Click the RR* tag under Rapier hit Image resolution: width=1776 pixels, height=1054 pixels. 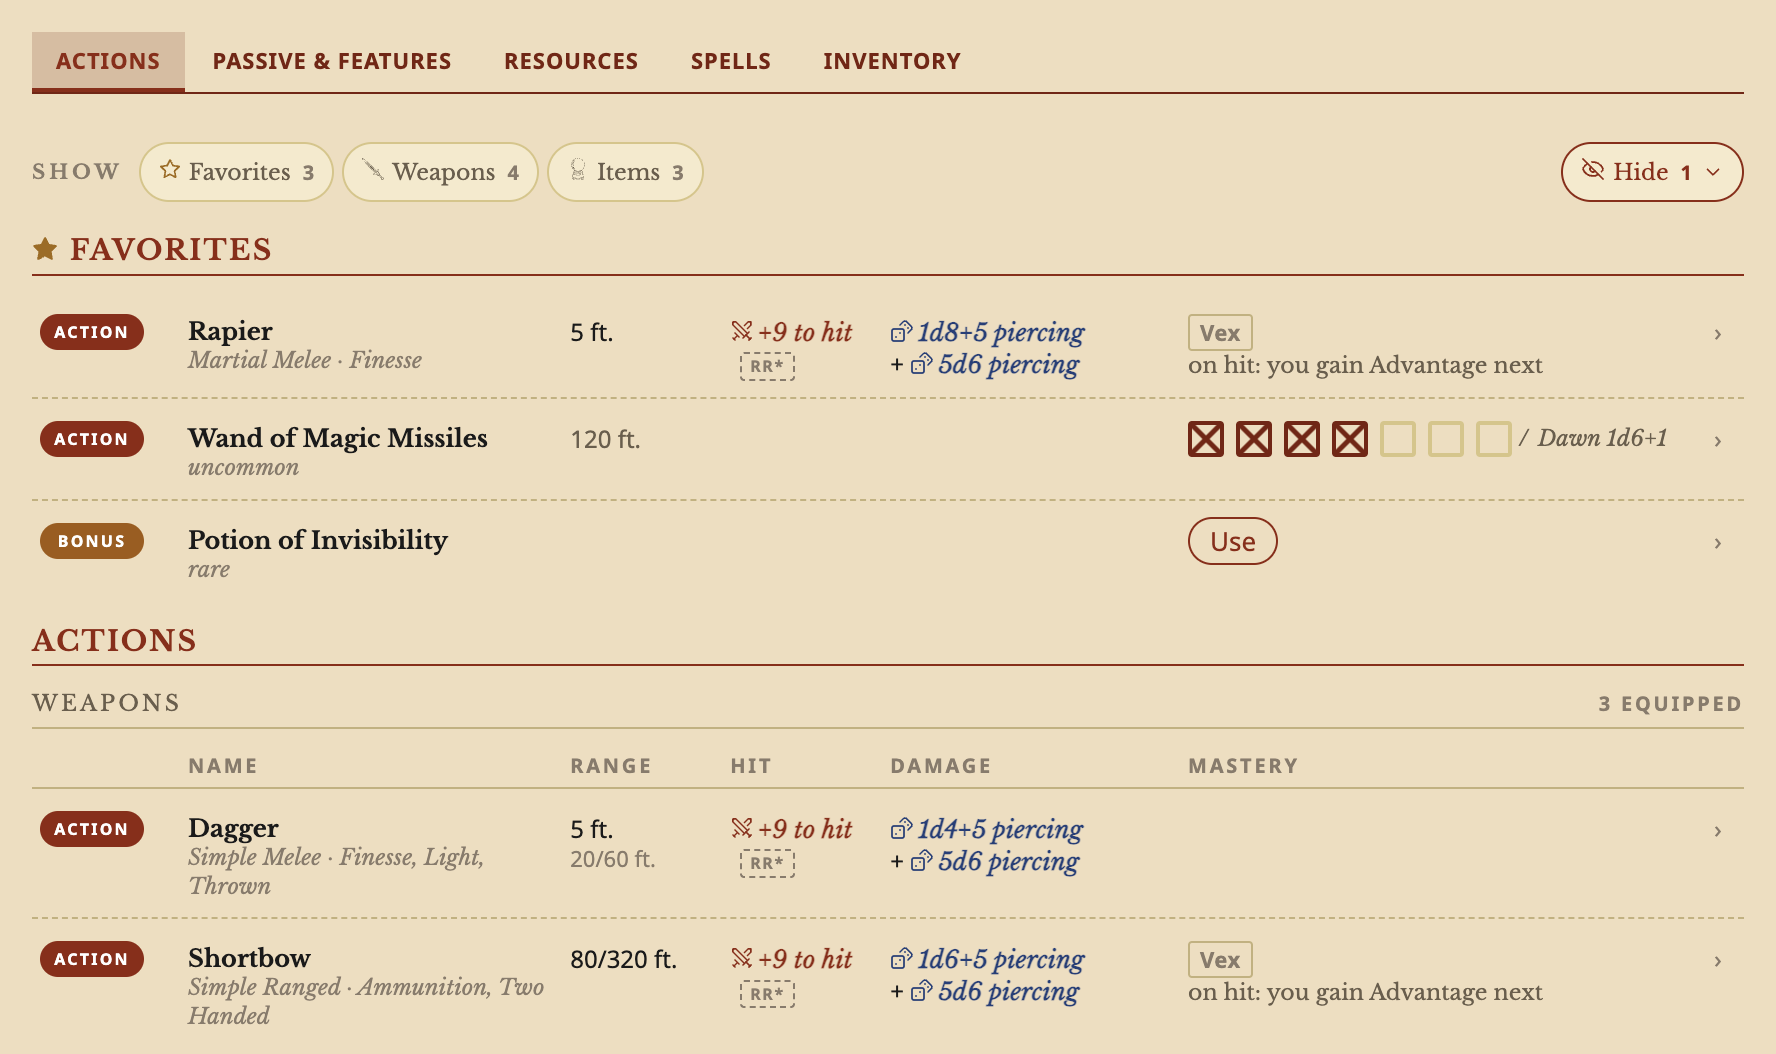[767, 366]
